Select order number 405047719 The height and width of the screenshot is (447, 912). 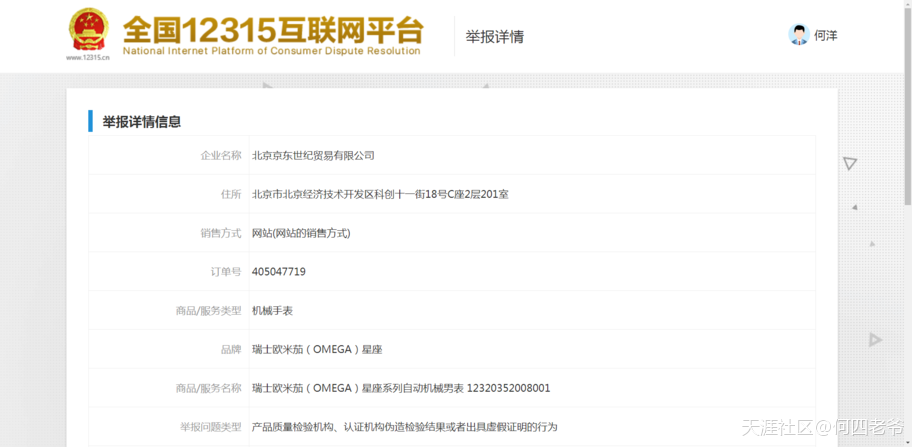[279, 271]
